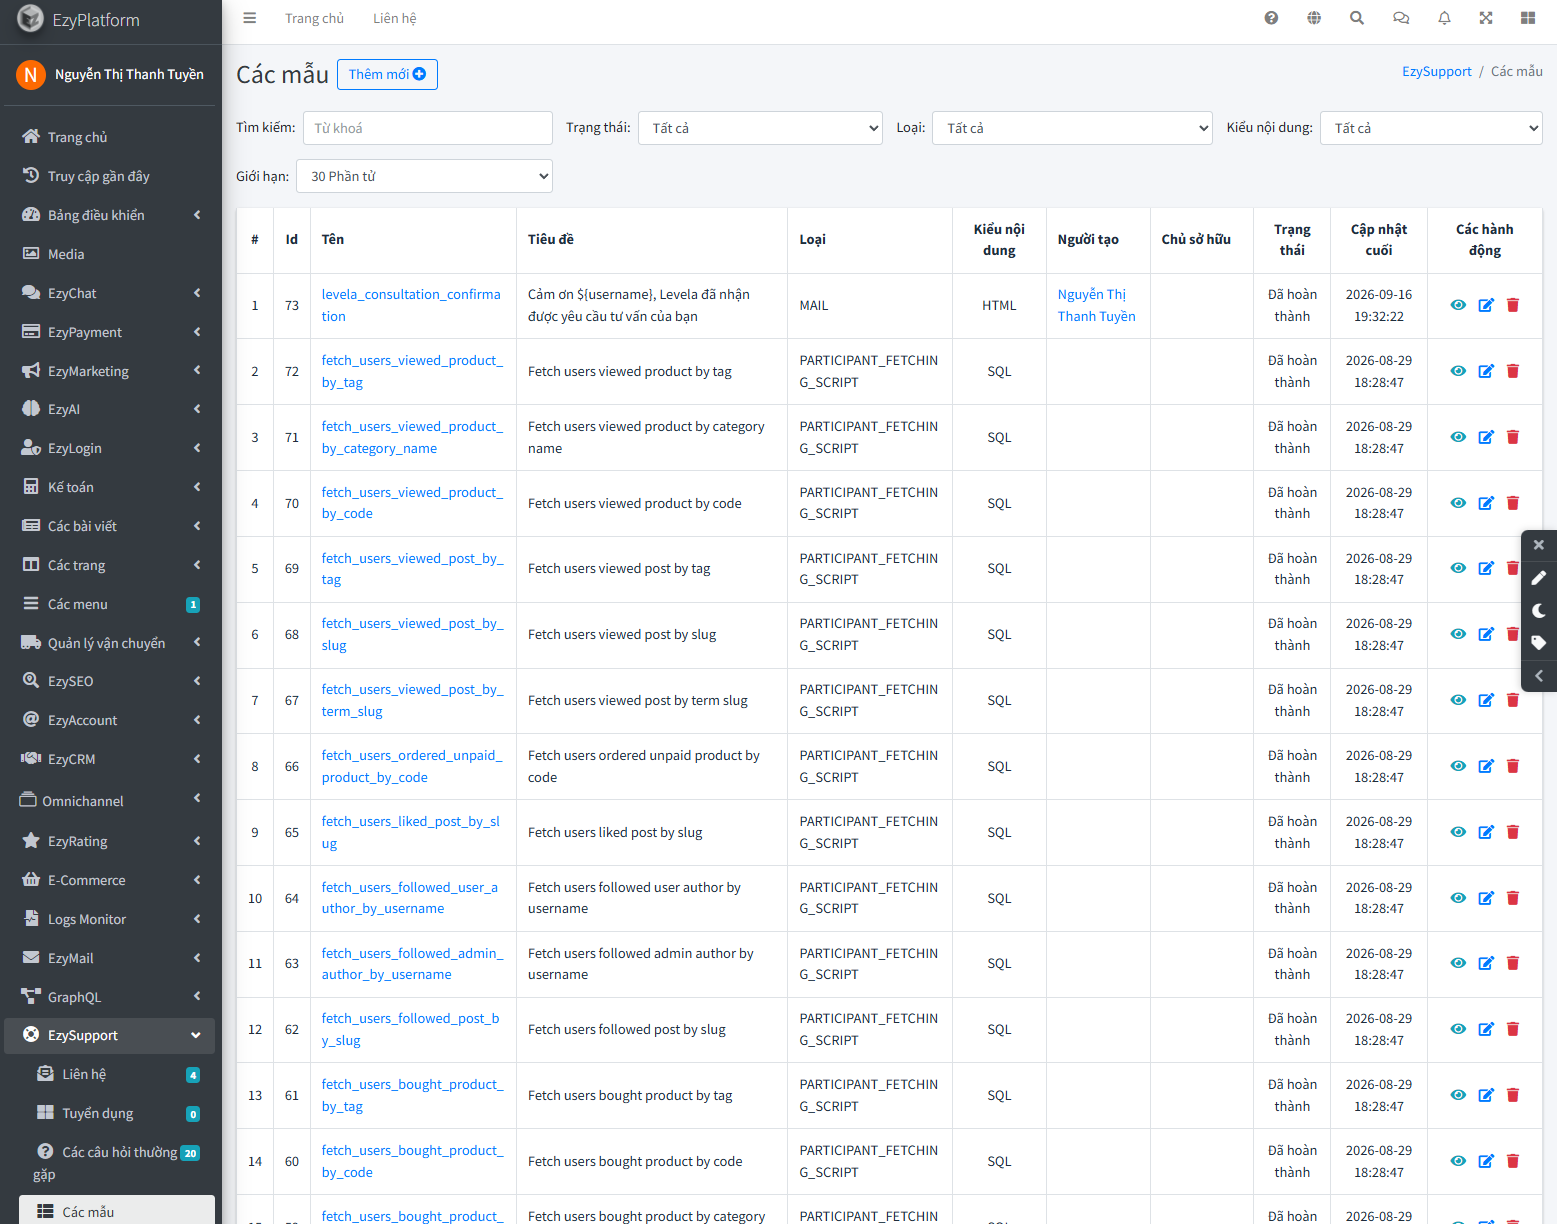Open the Loại type dropdown
The height and width of the screenshot is (1224, 1557).
pos(1072,128)
